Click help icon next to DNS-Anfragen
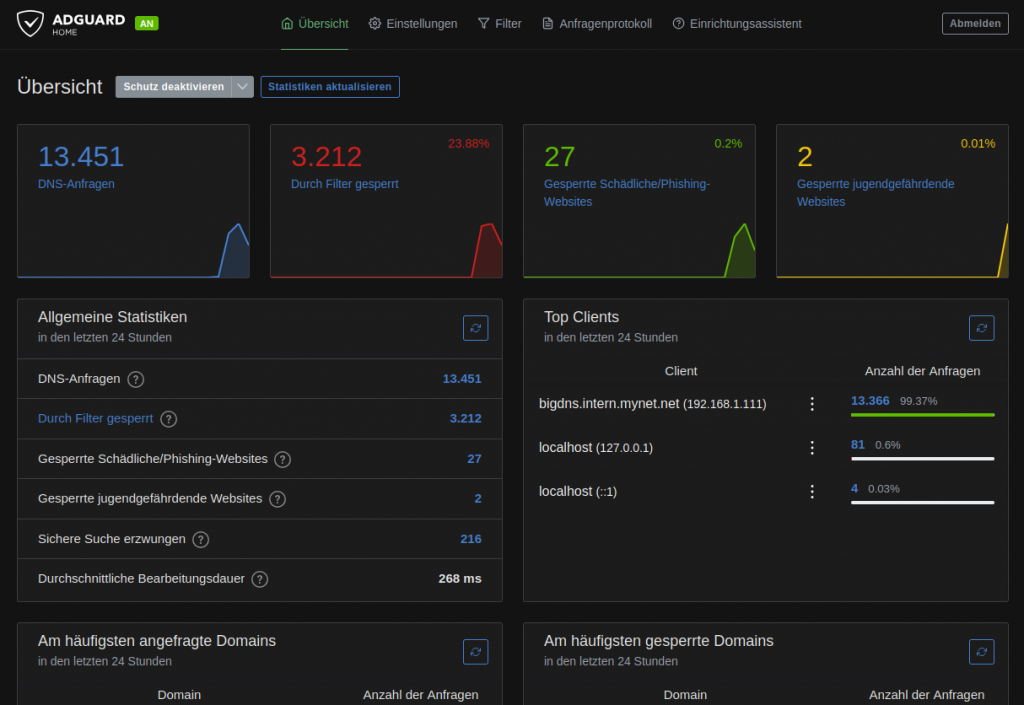Viewport: 1024px width, 705px height. click(x=136, y=379)
